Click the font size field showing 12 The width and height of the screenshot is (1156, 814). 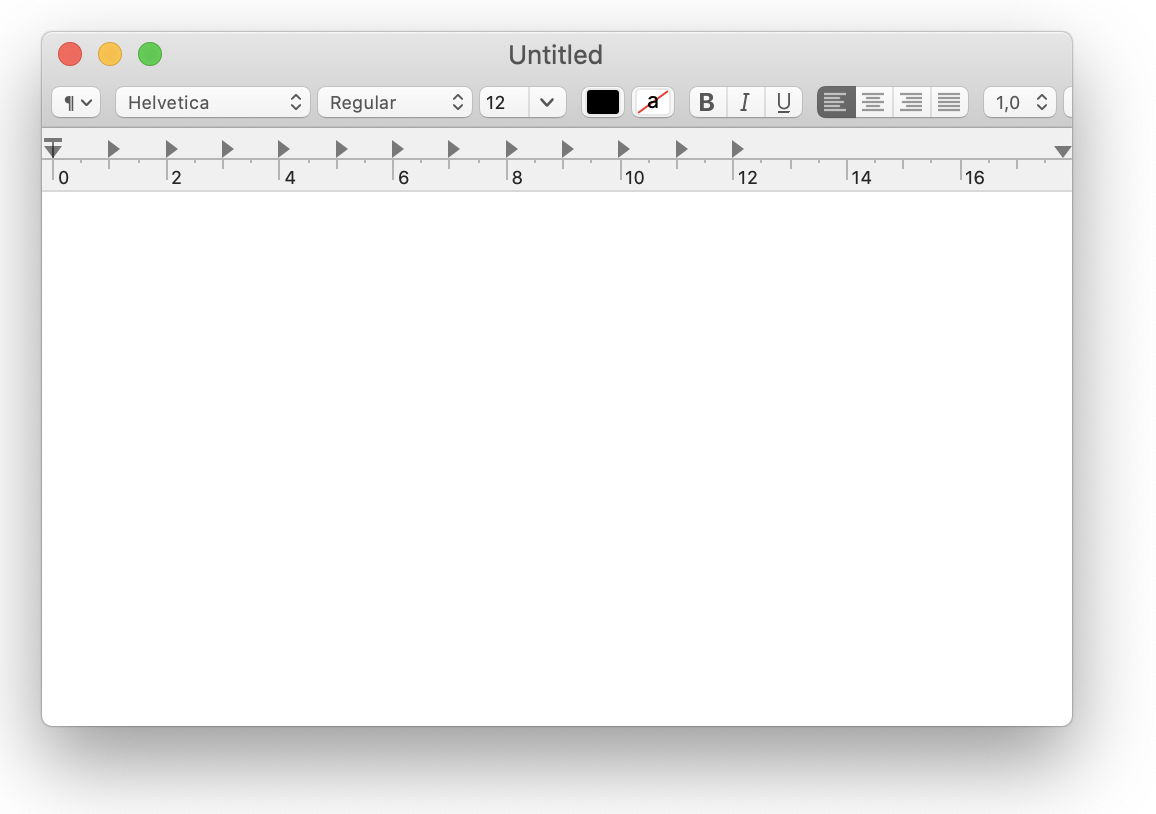(x=504, y=102)
